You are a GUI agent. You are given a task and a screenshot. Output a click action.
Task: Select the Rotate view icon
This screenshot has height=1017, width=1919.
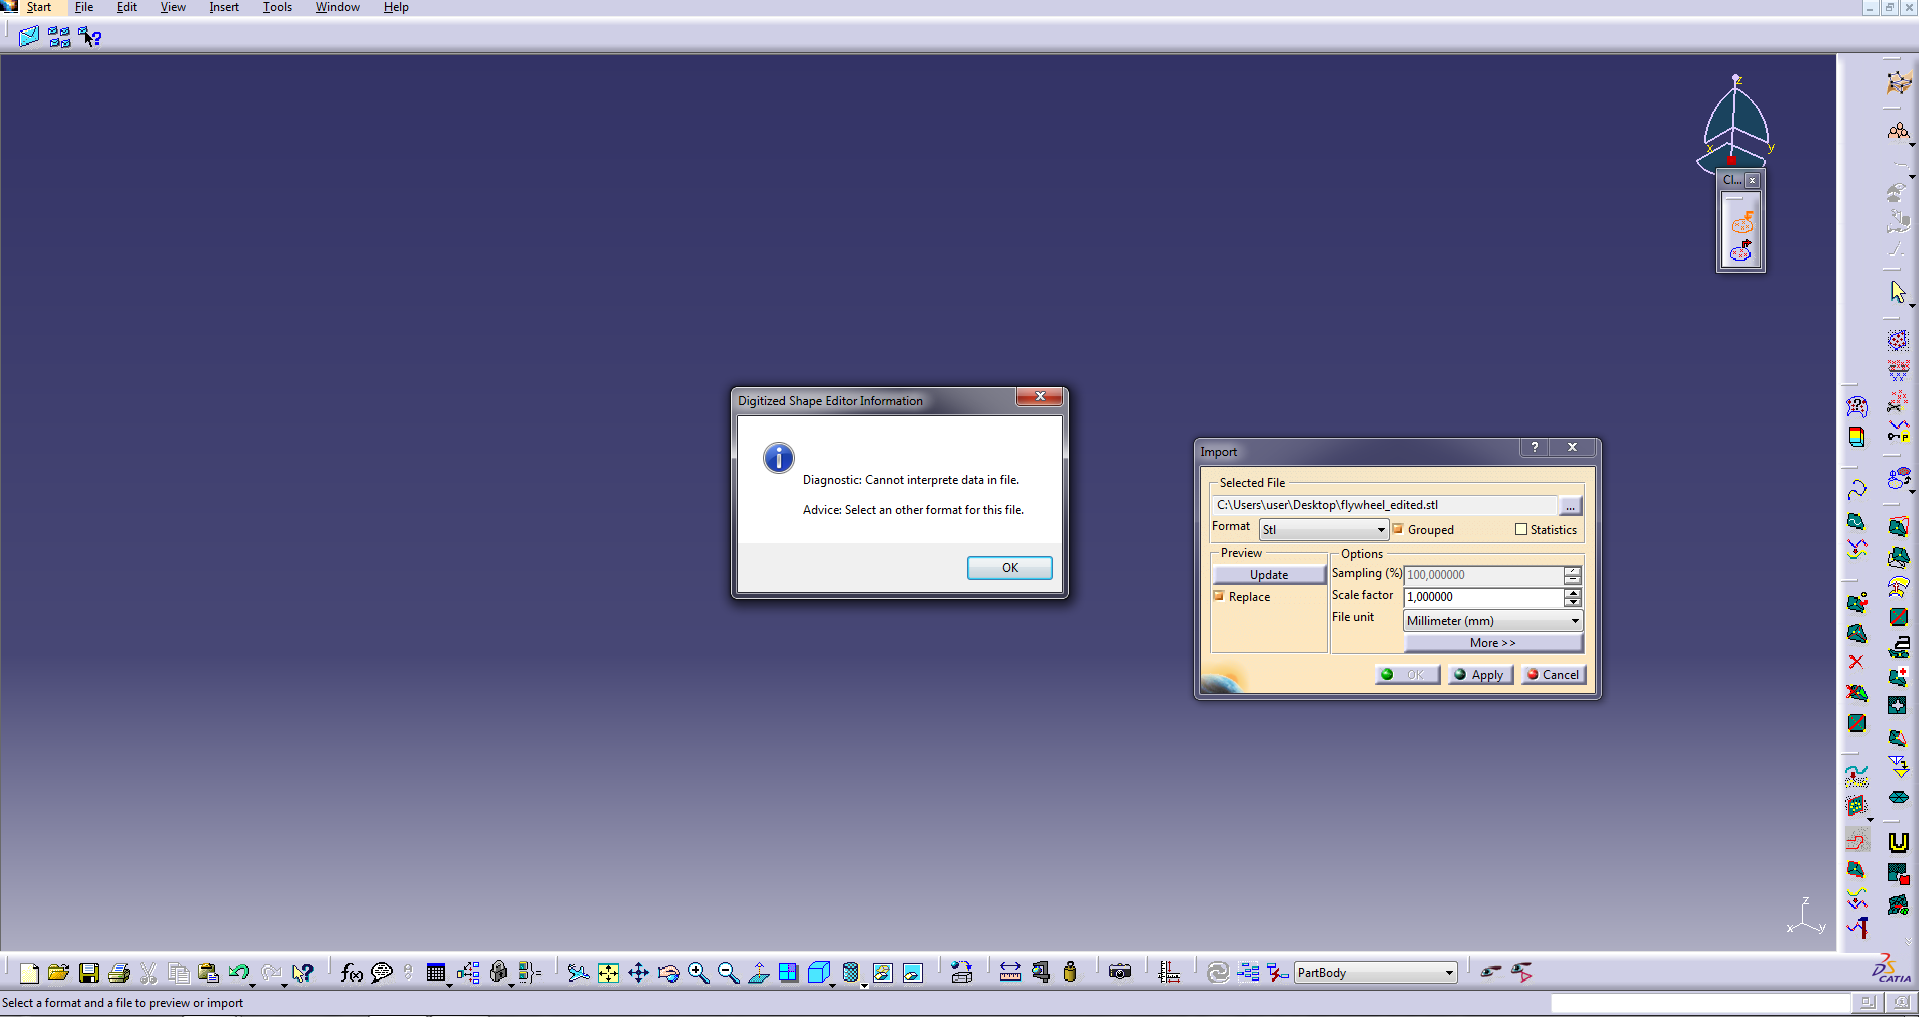668,973
